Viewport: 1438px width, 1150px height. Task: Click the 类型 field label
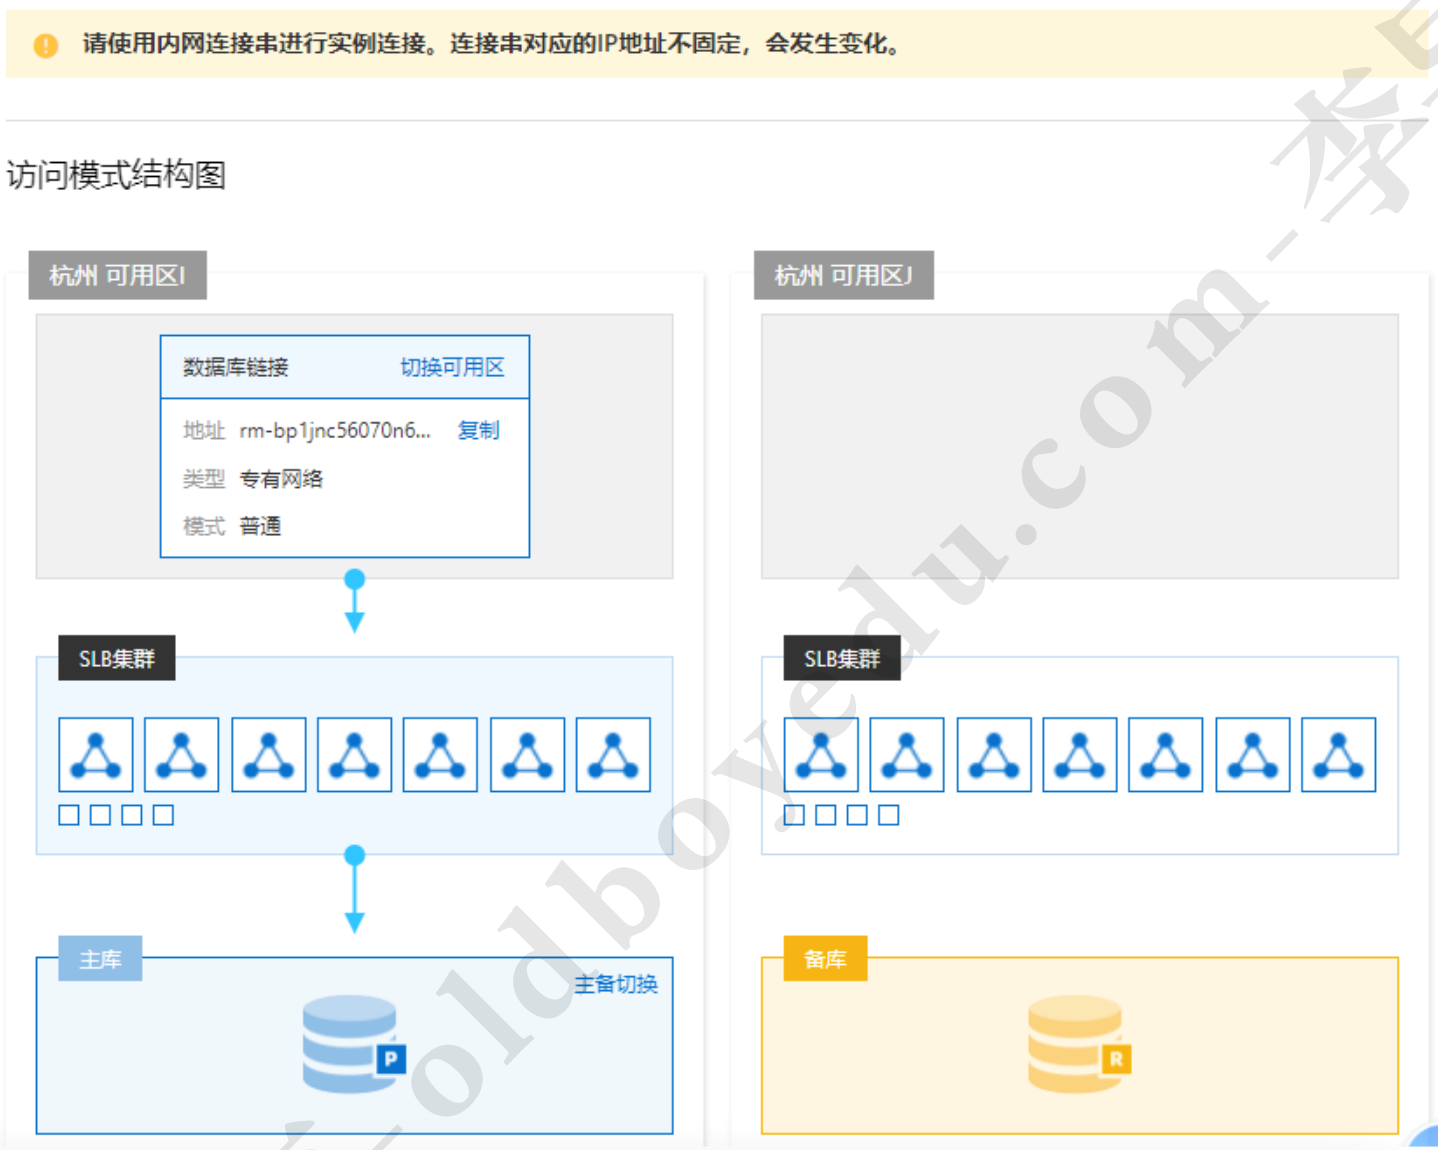click(x=204, y=479)
